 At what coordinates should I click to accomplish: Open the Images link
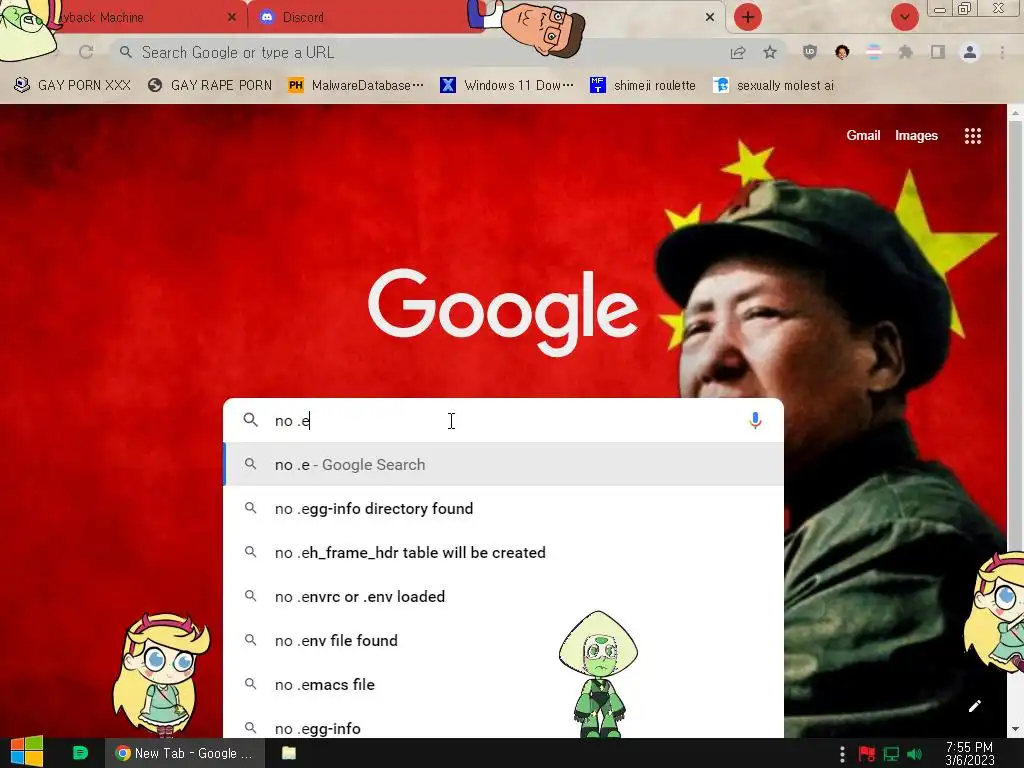(x=916, y=135)
